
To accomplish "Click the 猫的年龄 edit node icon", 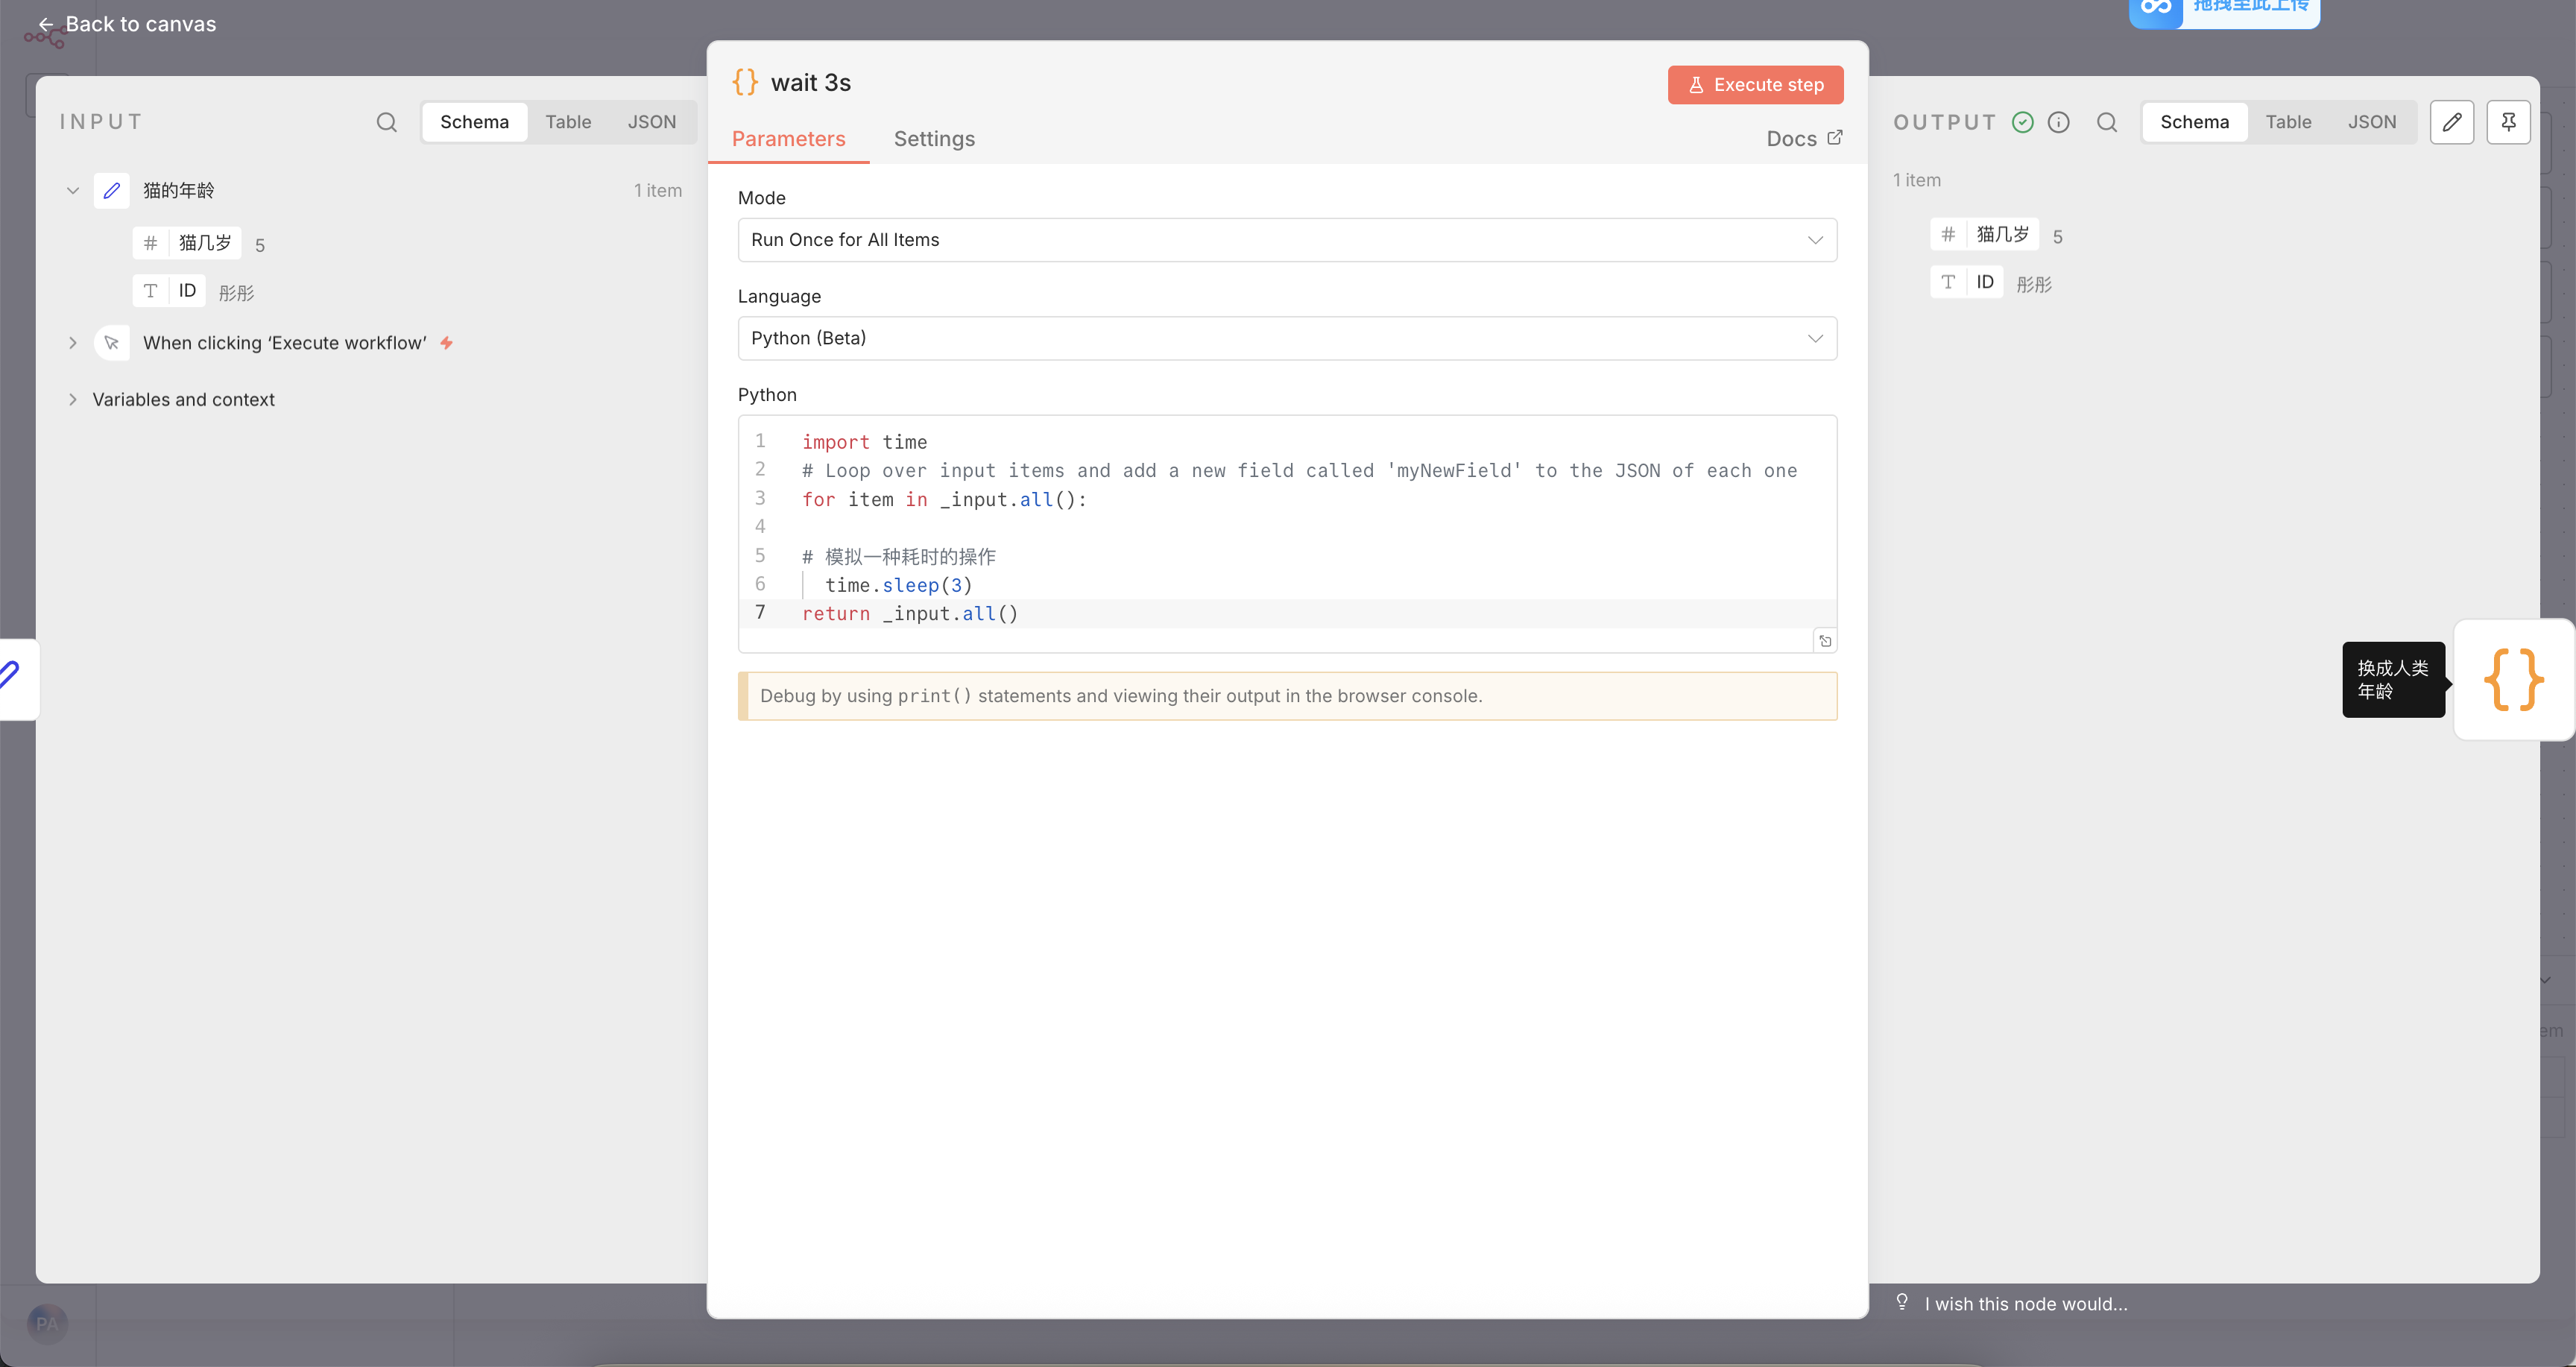I will pos(112,190).
